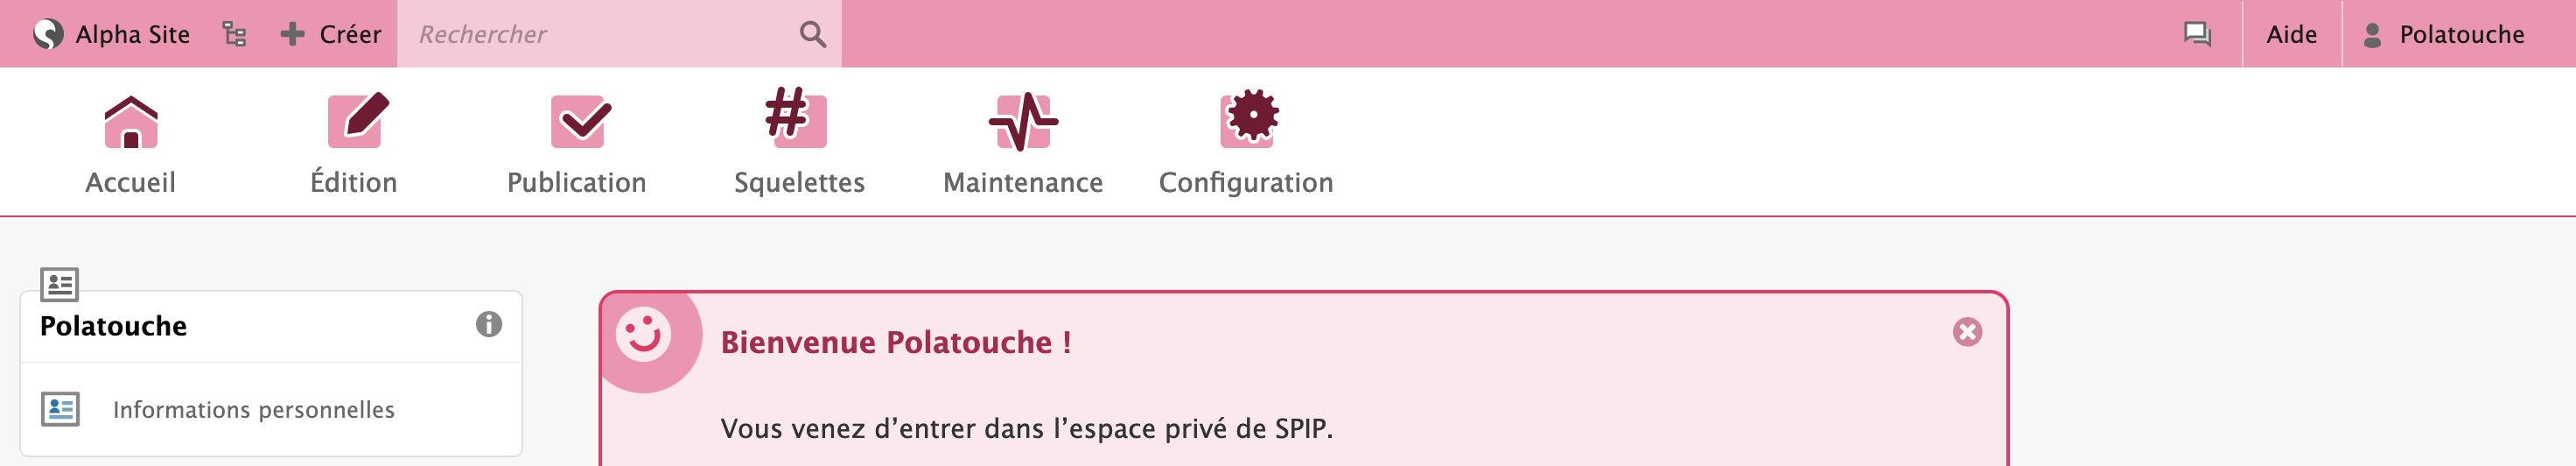Open the Informations personnelles link
2576x466 pixels.
pos(253,409)
